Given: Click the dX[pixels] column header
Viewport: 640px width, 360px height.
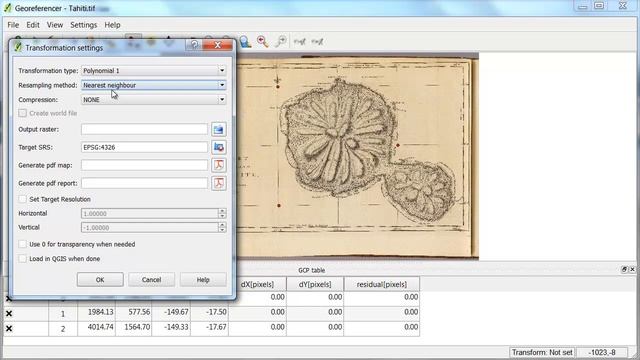Looking at the screenshot, I should (258, 284).
